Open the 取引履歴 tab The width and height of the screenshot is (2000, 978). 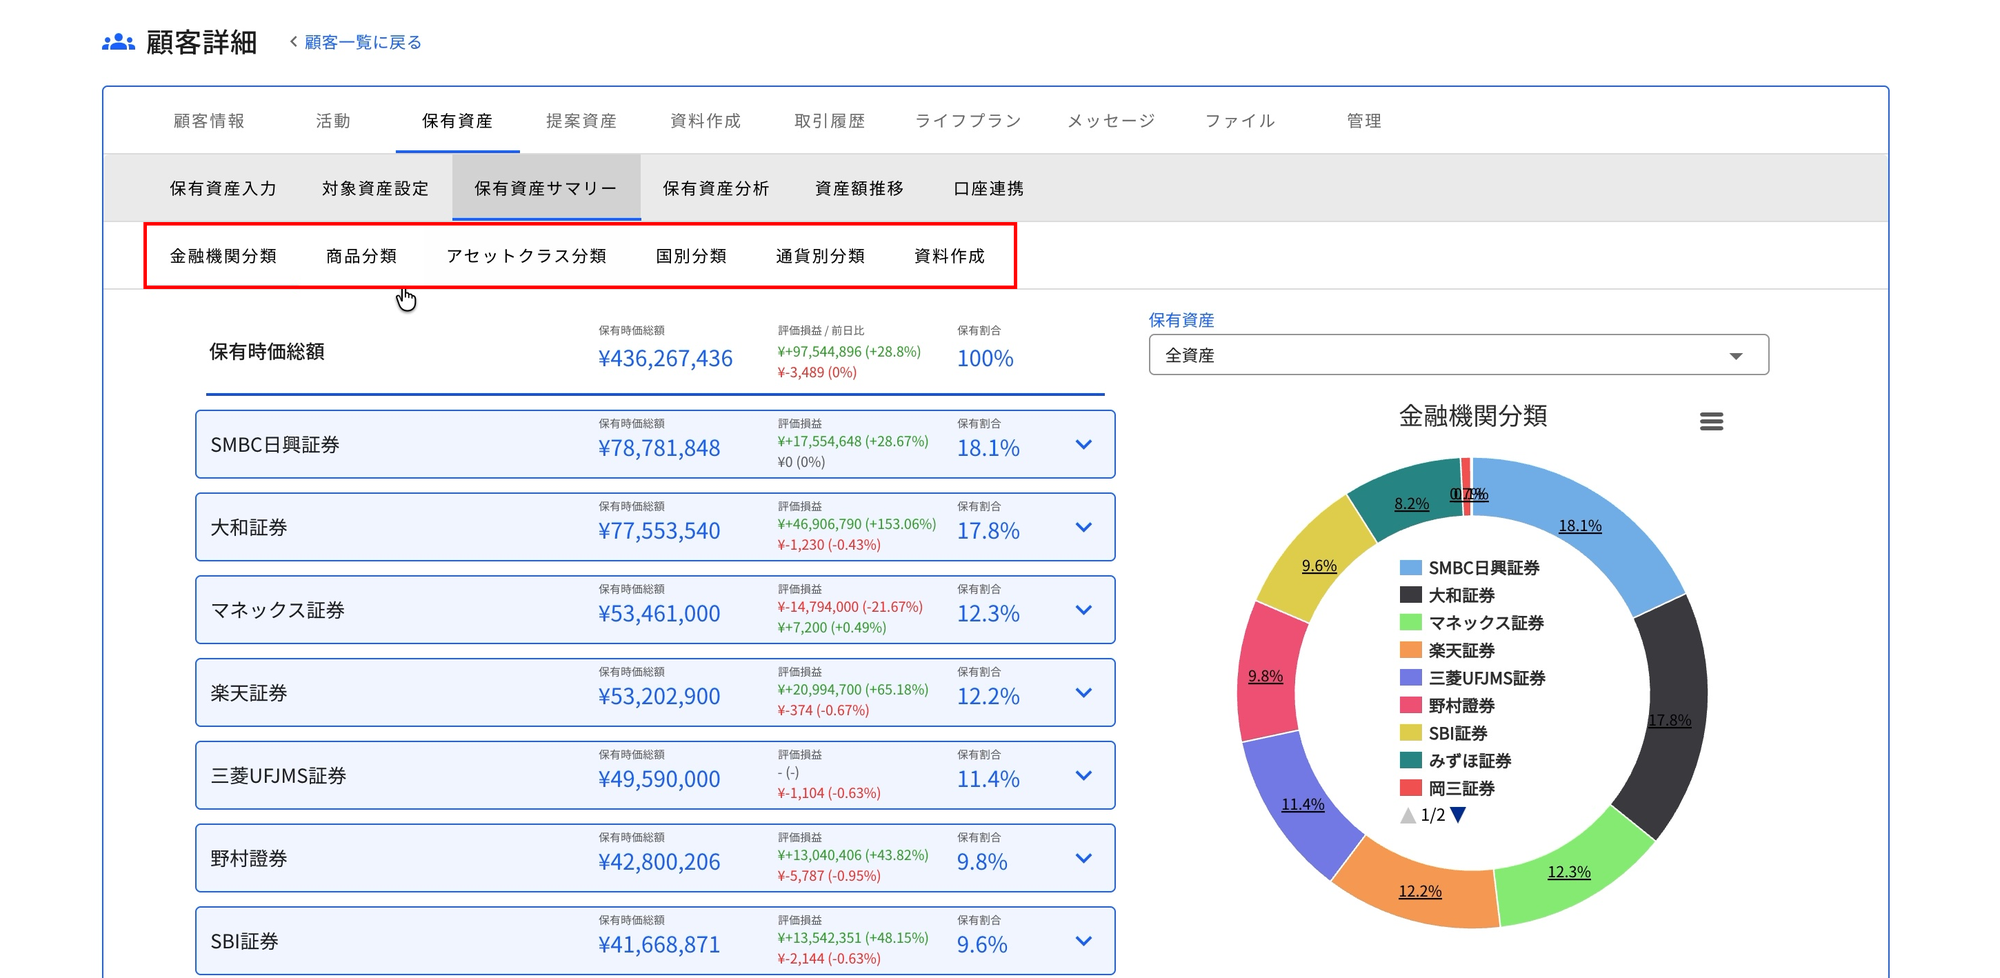[829, 121]
